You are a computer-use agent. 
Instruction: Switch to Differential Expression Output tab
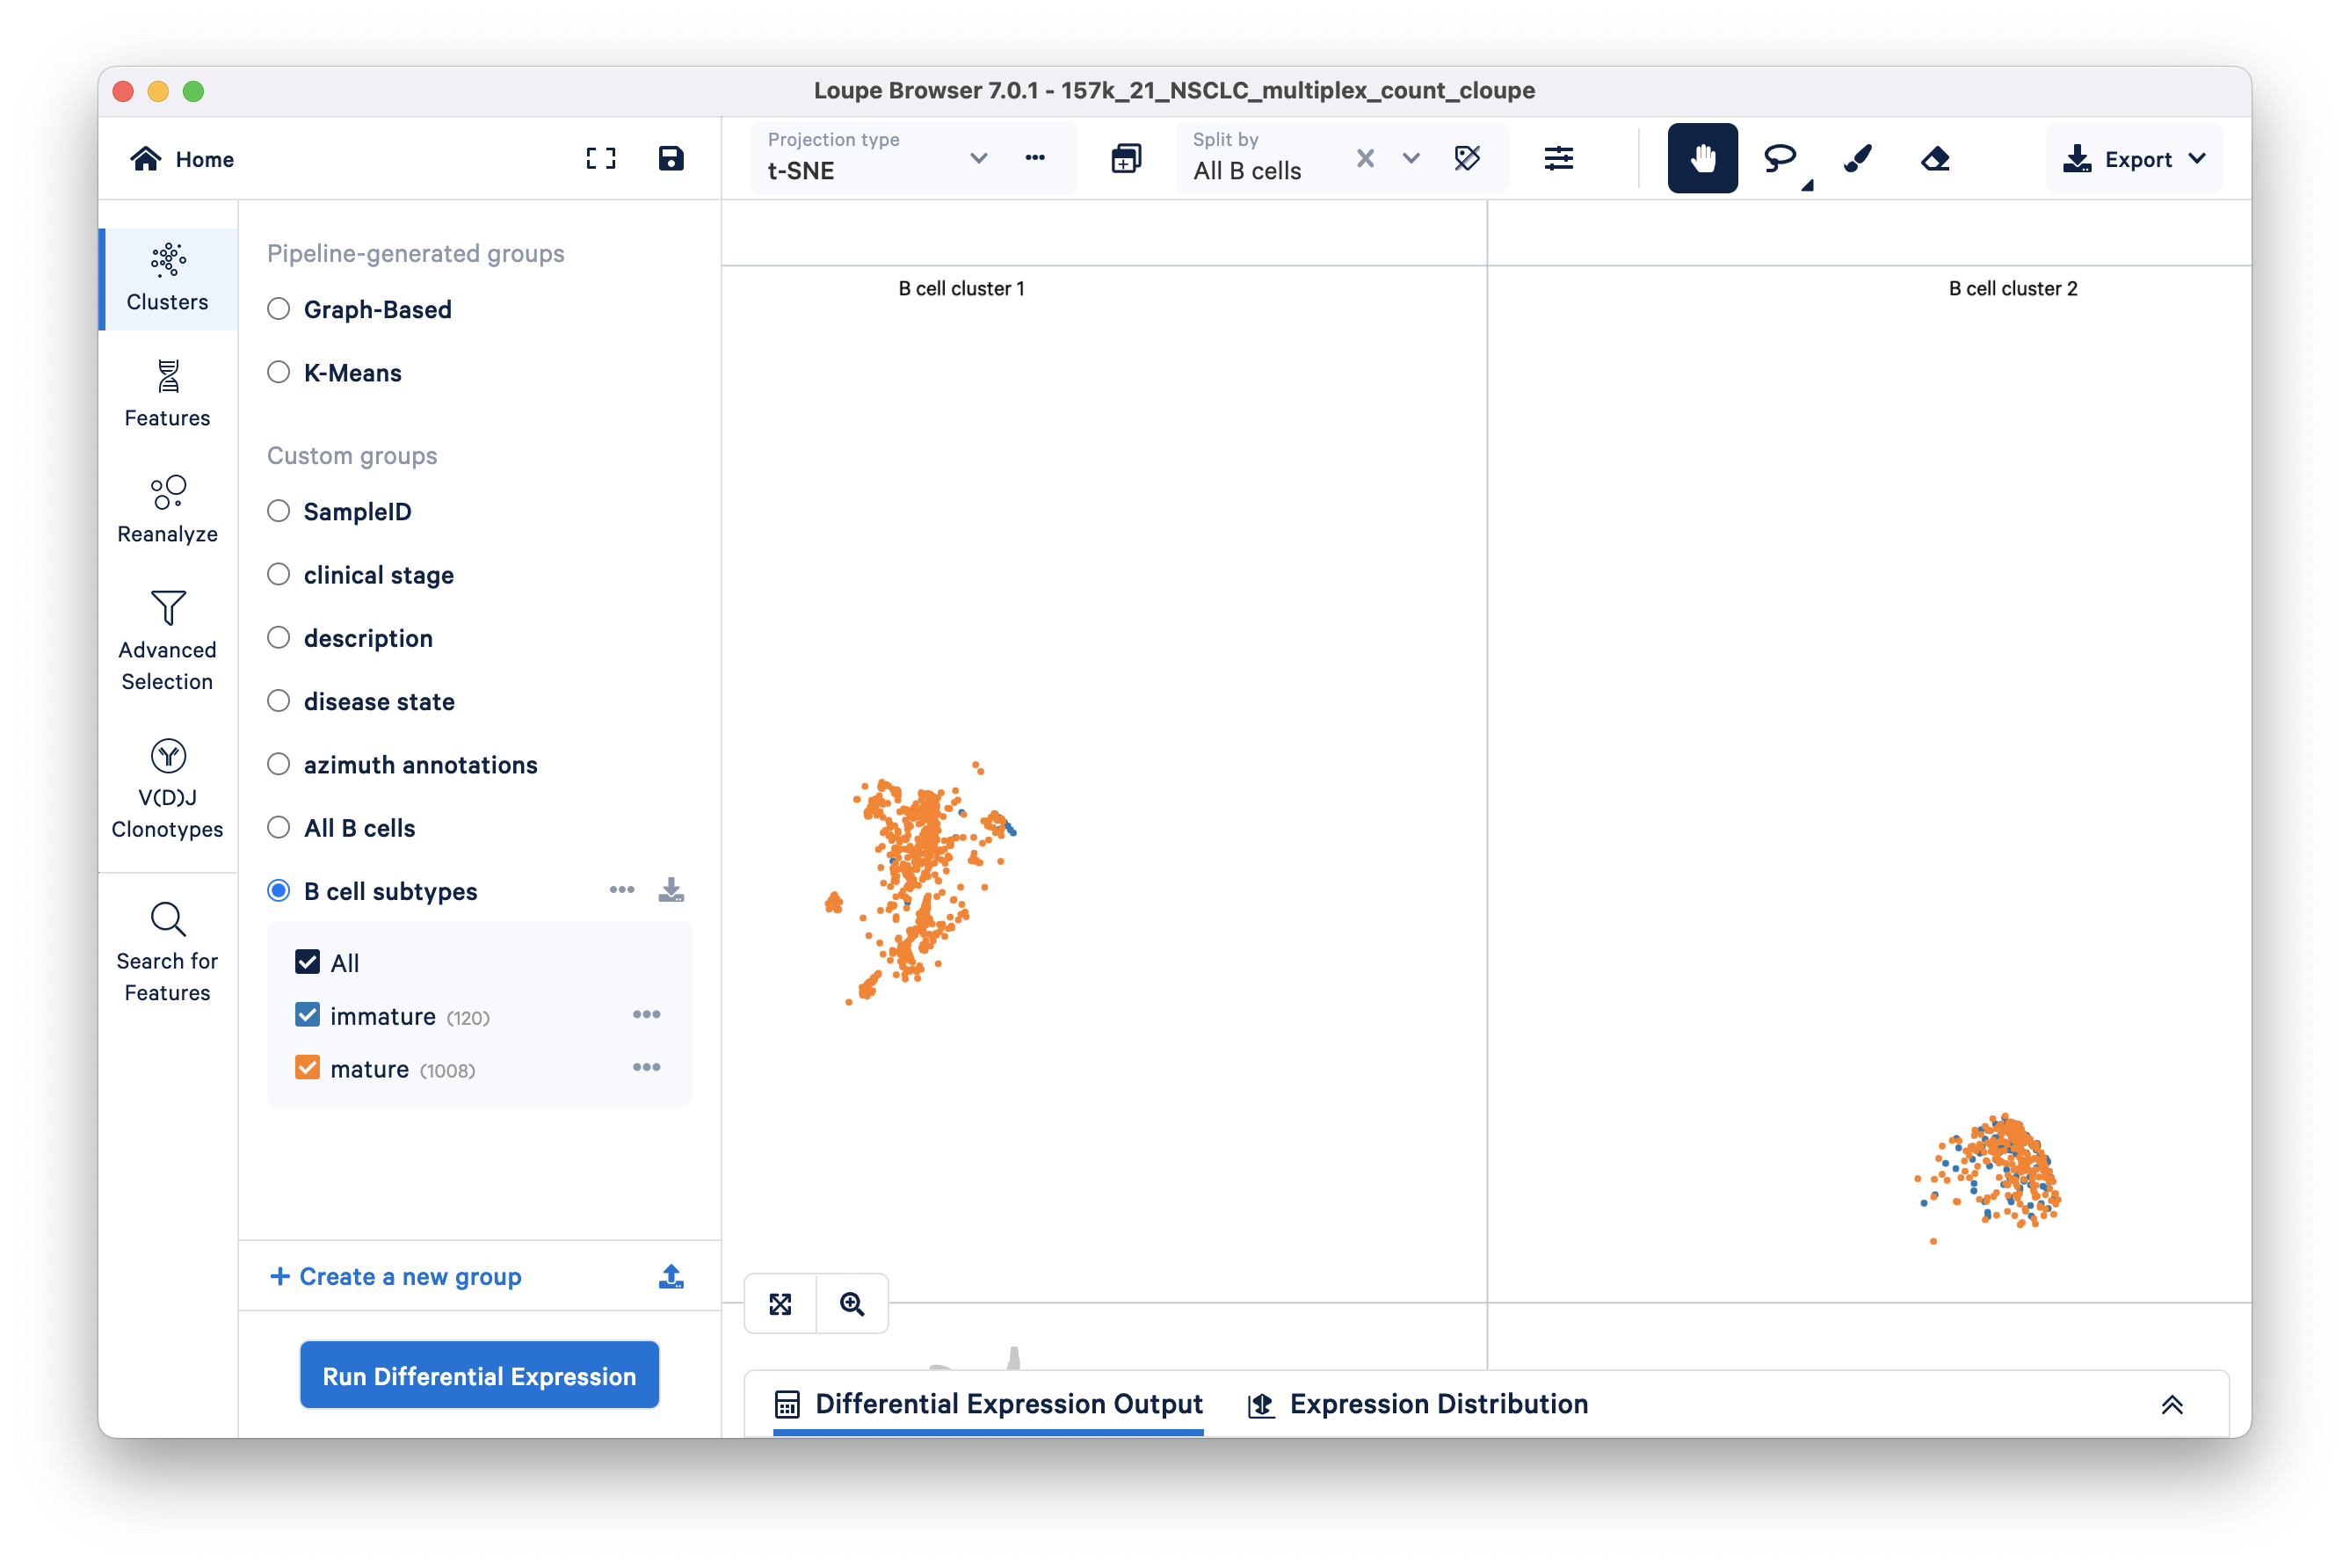coord(988,1404)
